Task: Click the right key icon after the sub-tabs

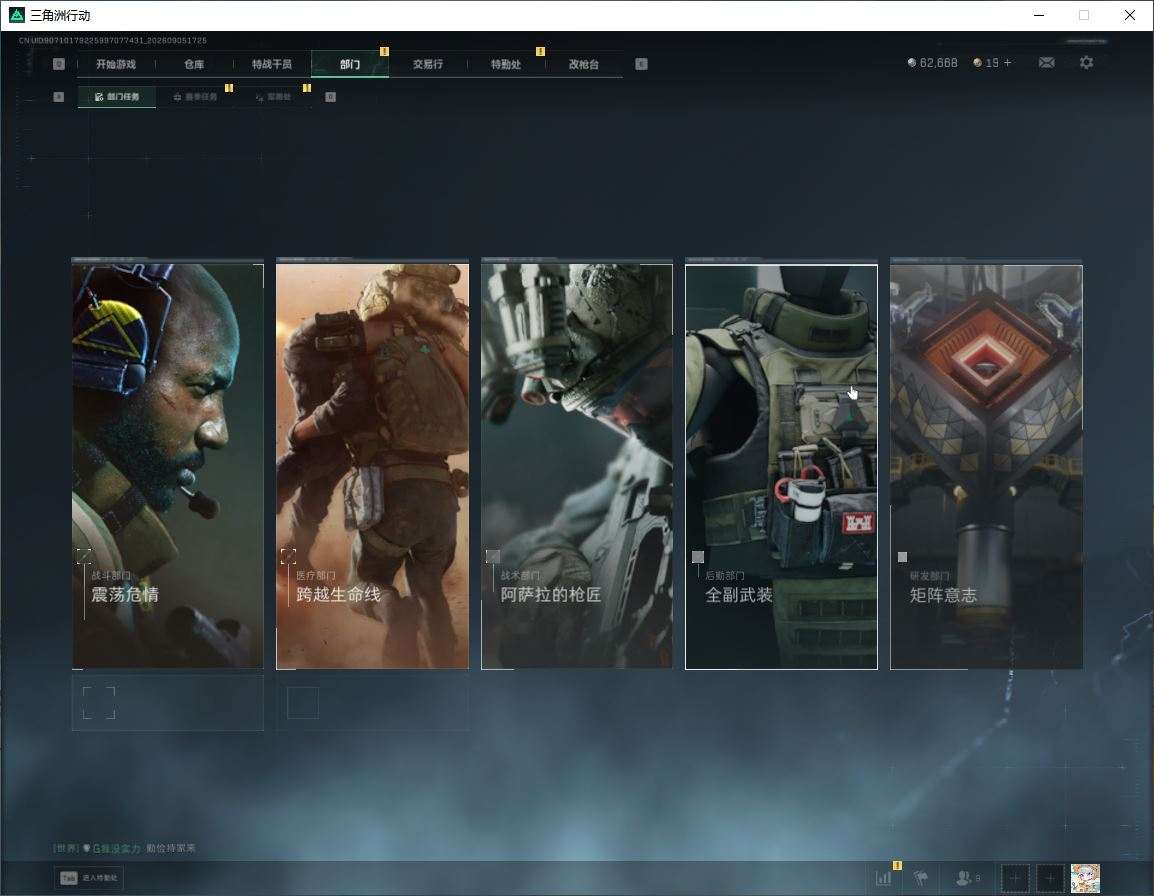Action: pos(330,96)
